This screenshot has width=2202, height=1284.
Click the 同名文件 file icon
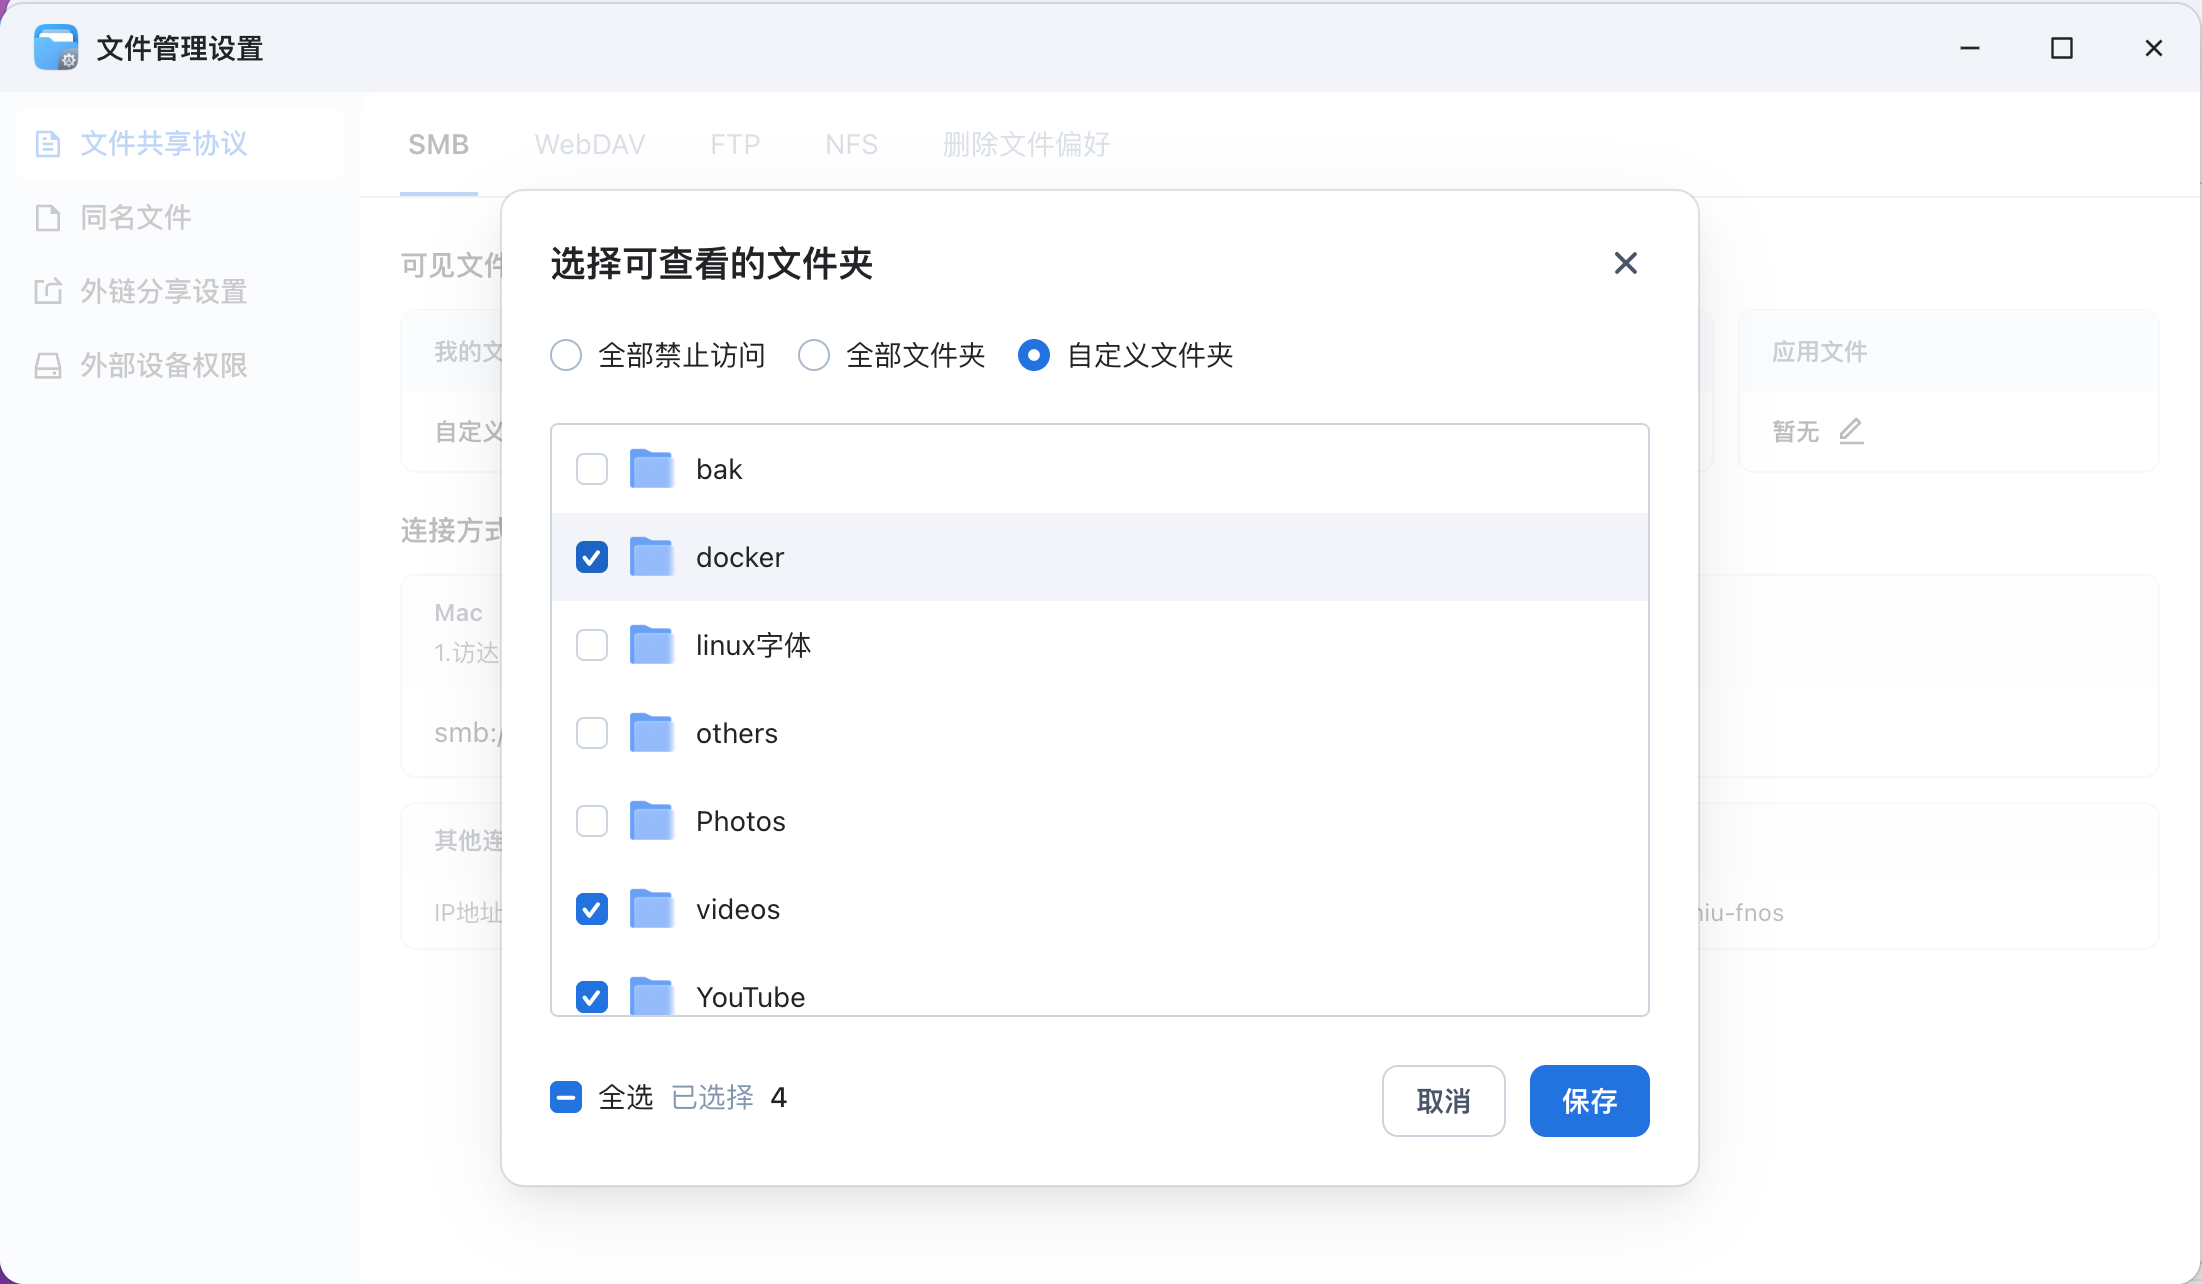tap(48, 218)
